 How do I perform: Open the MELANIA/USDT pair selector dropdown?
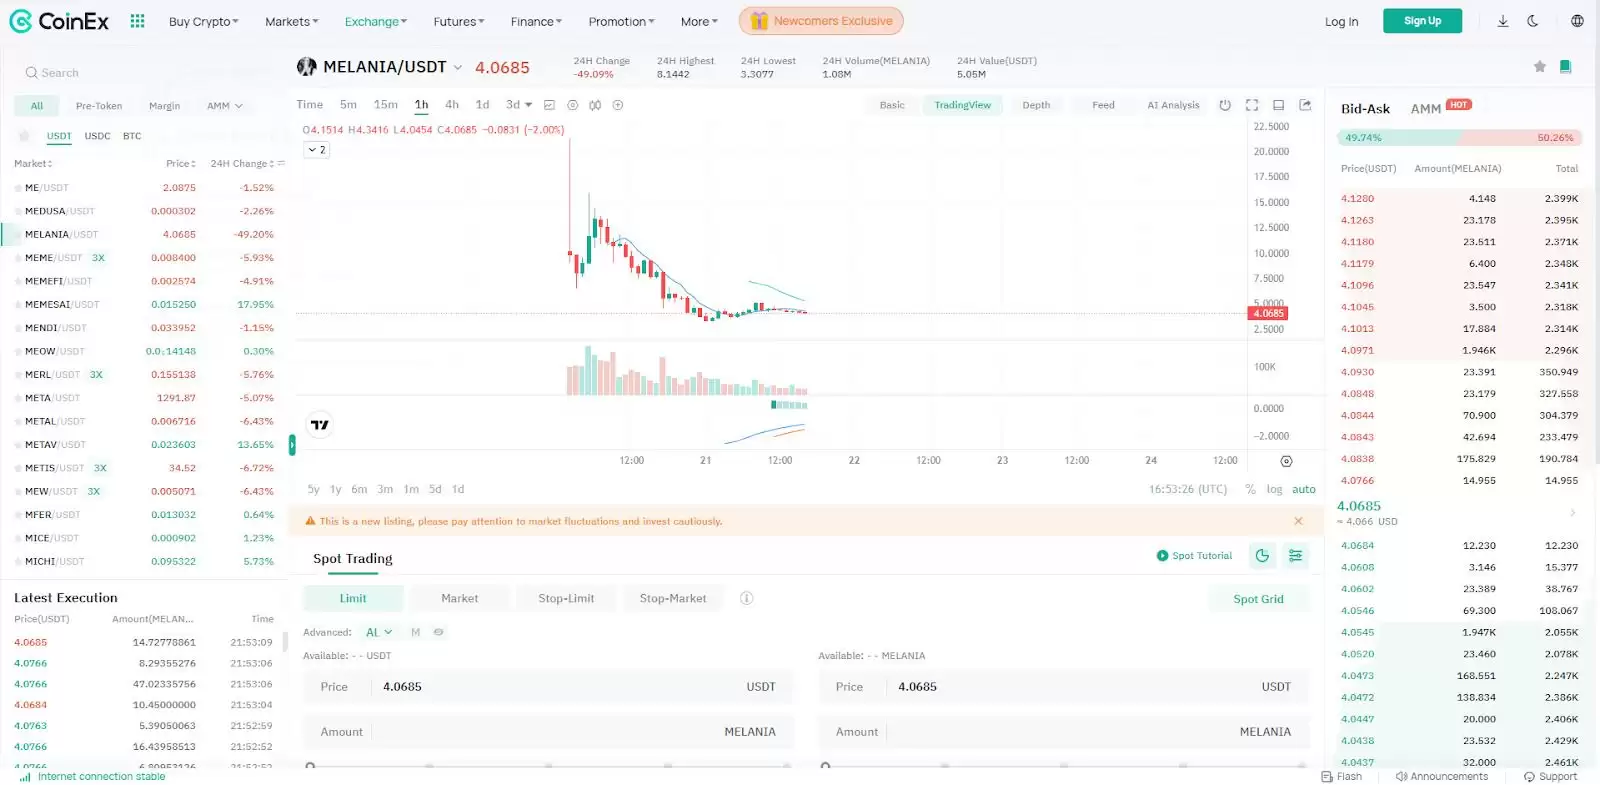point(458,68)
